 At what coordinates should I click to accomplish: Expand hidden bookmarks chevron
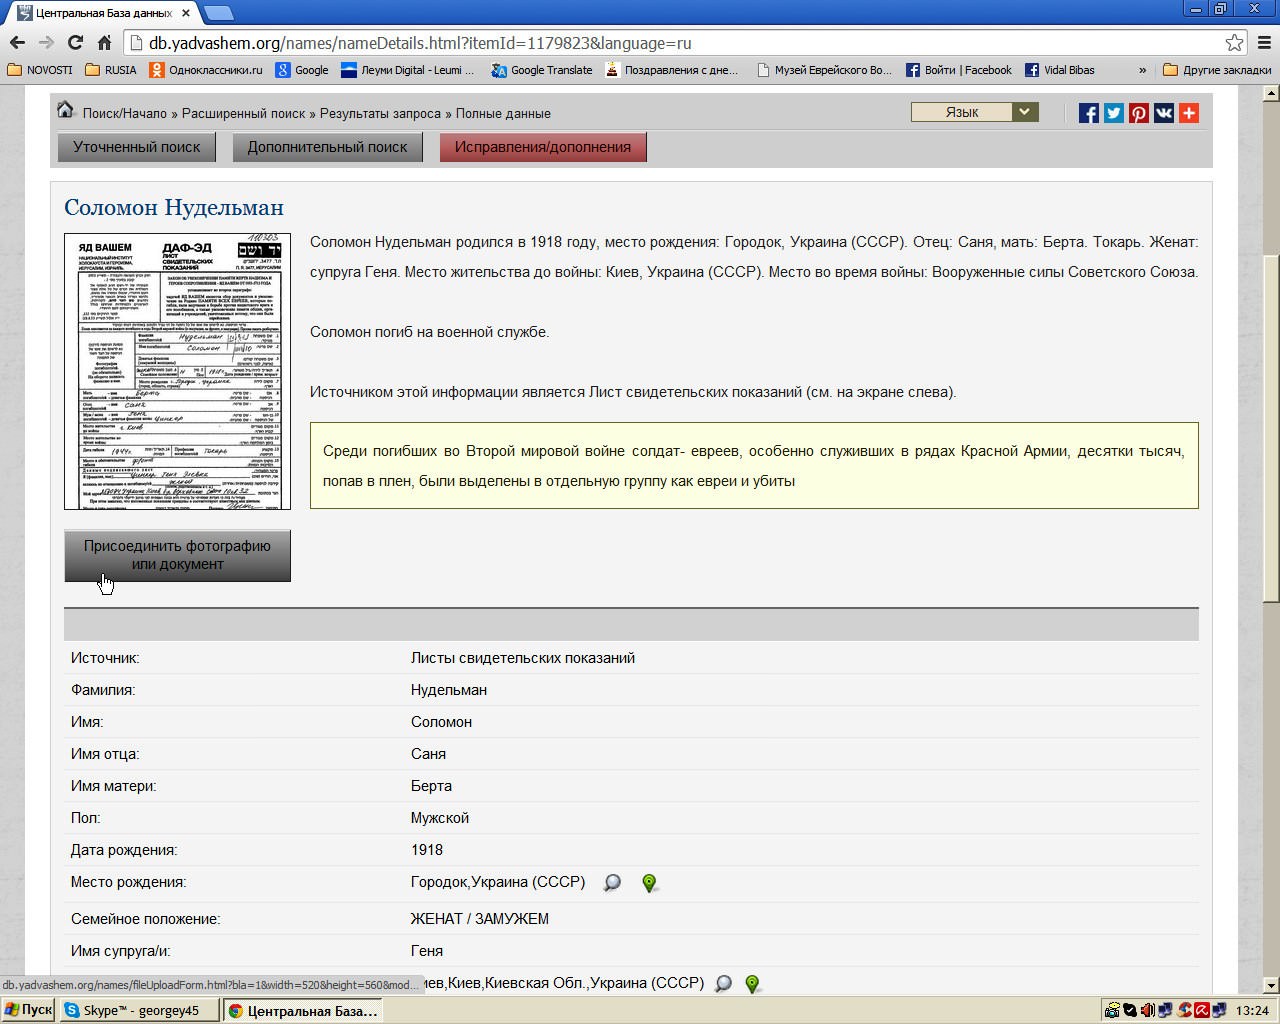(1142, 70)
